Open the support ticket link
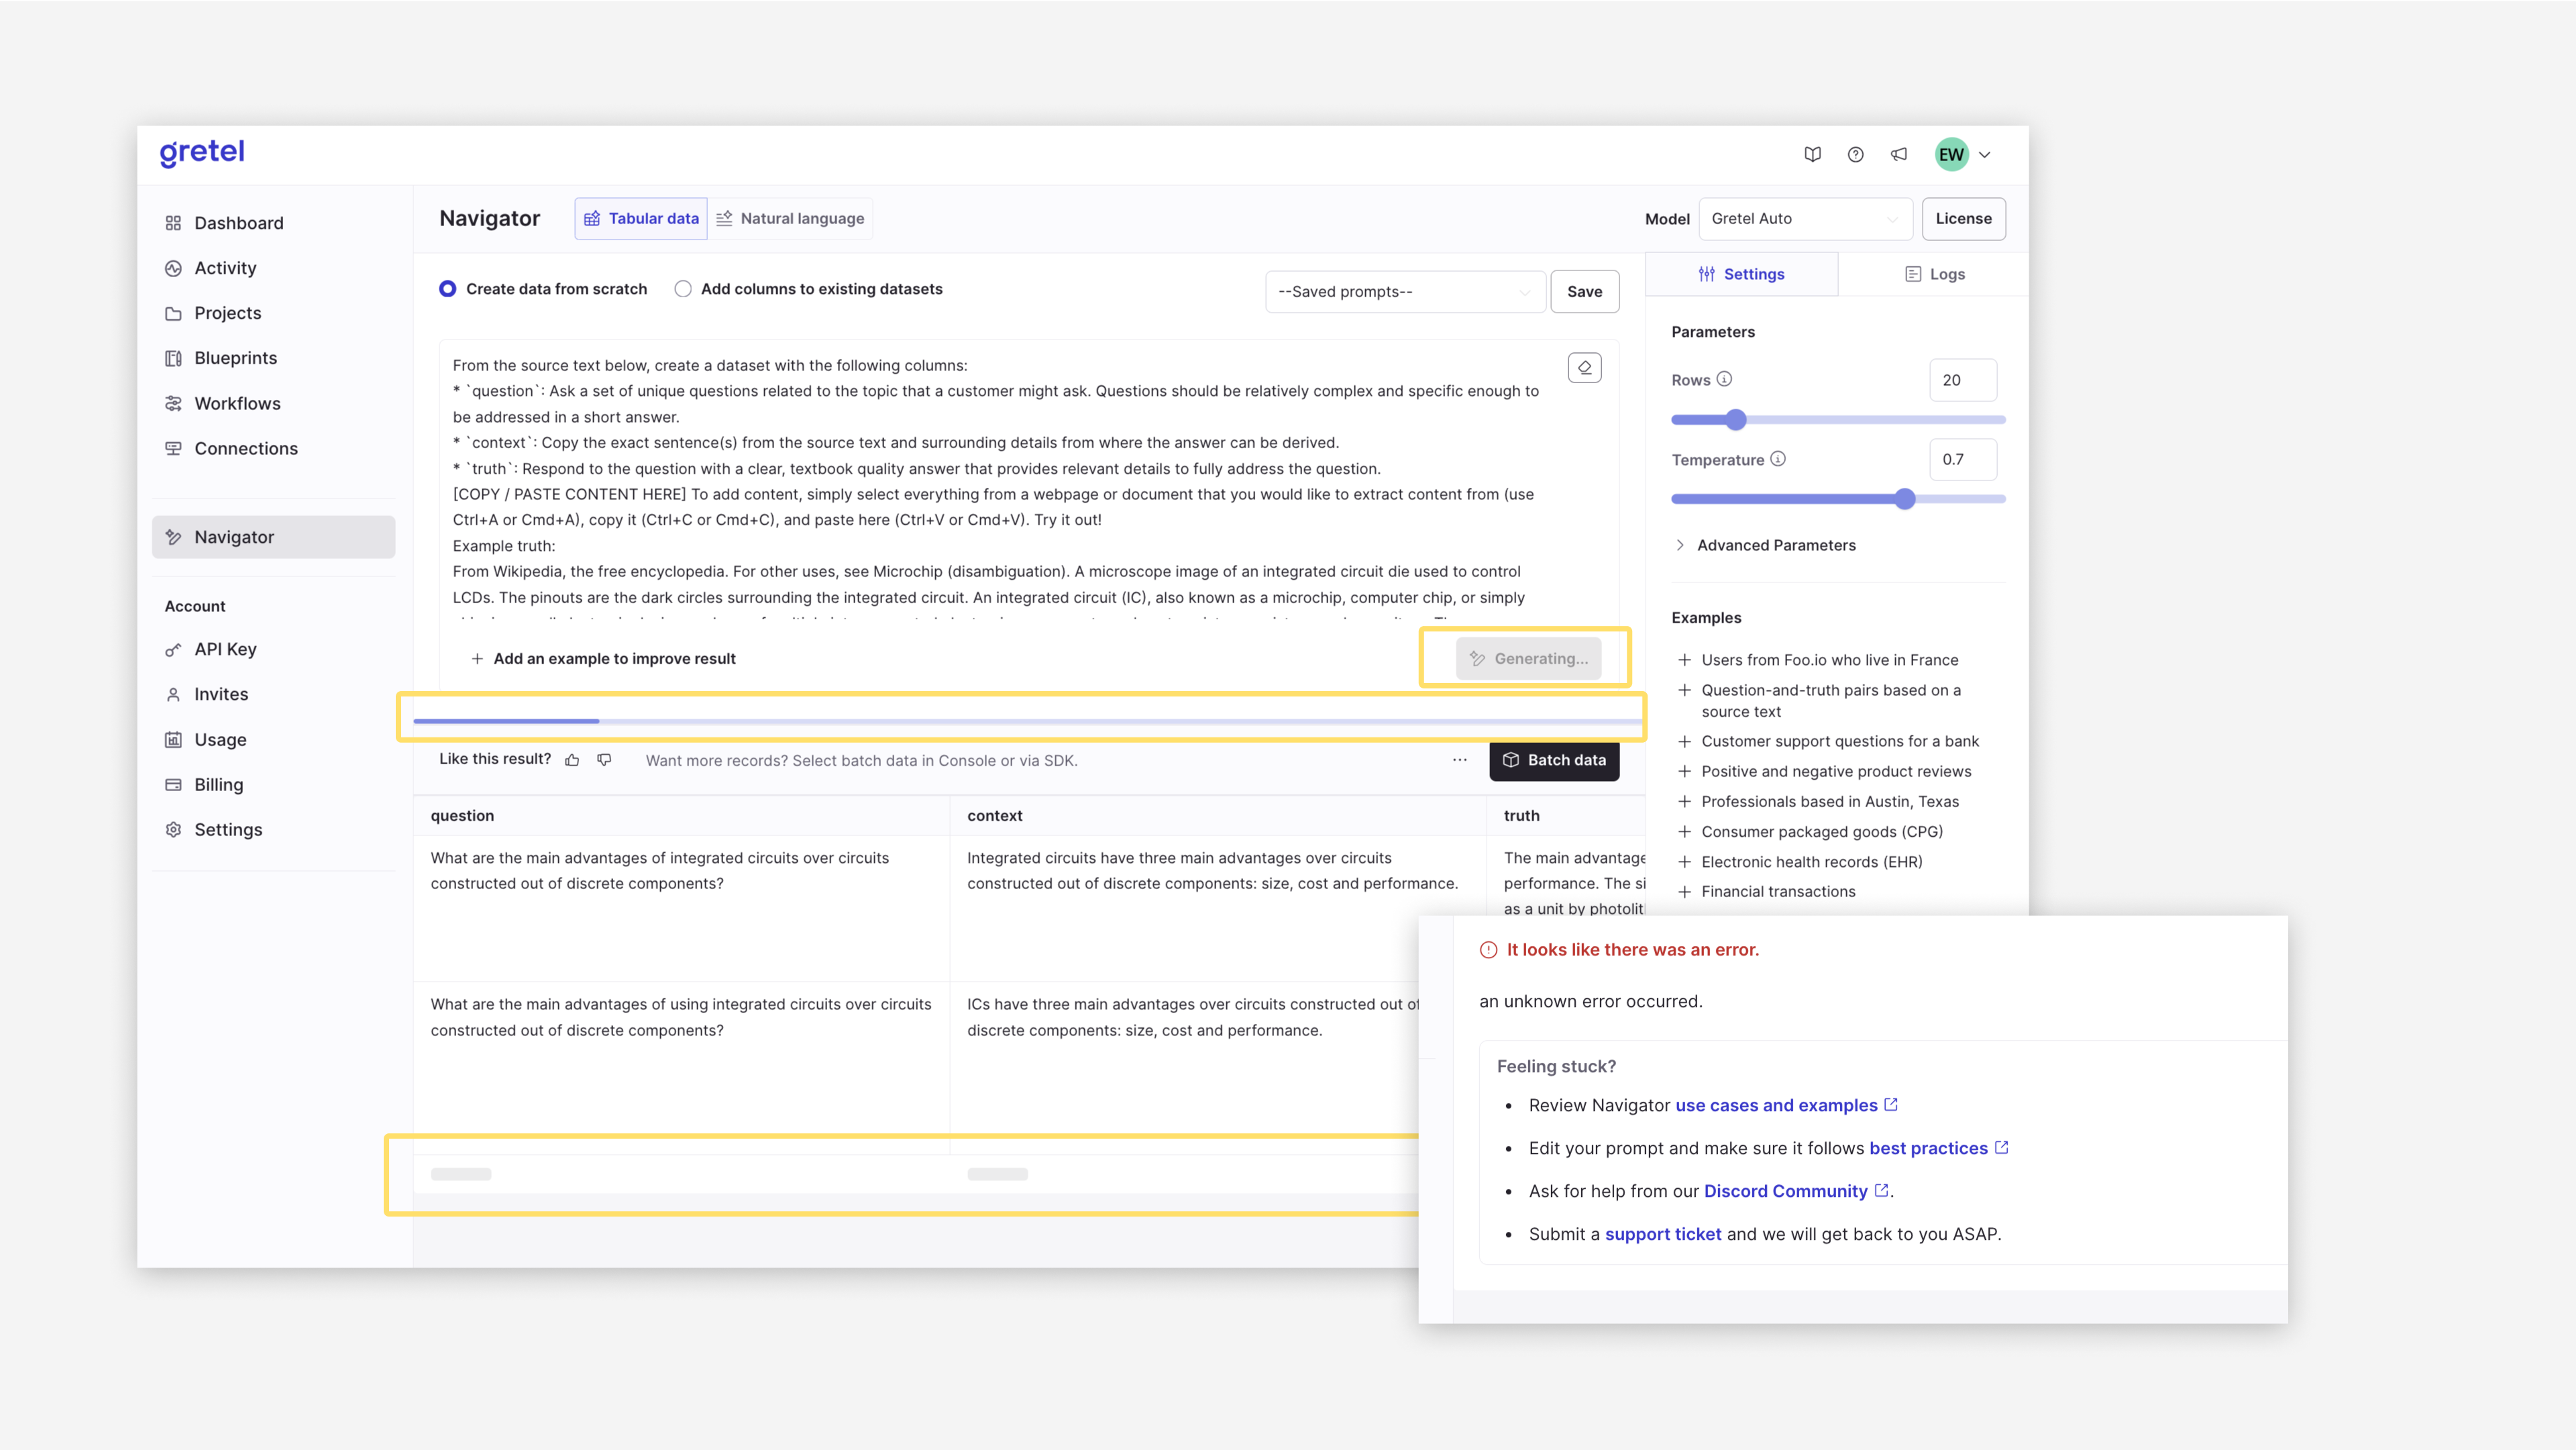Viewport: 2576px width, 1450px height. 1662,1234
